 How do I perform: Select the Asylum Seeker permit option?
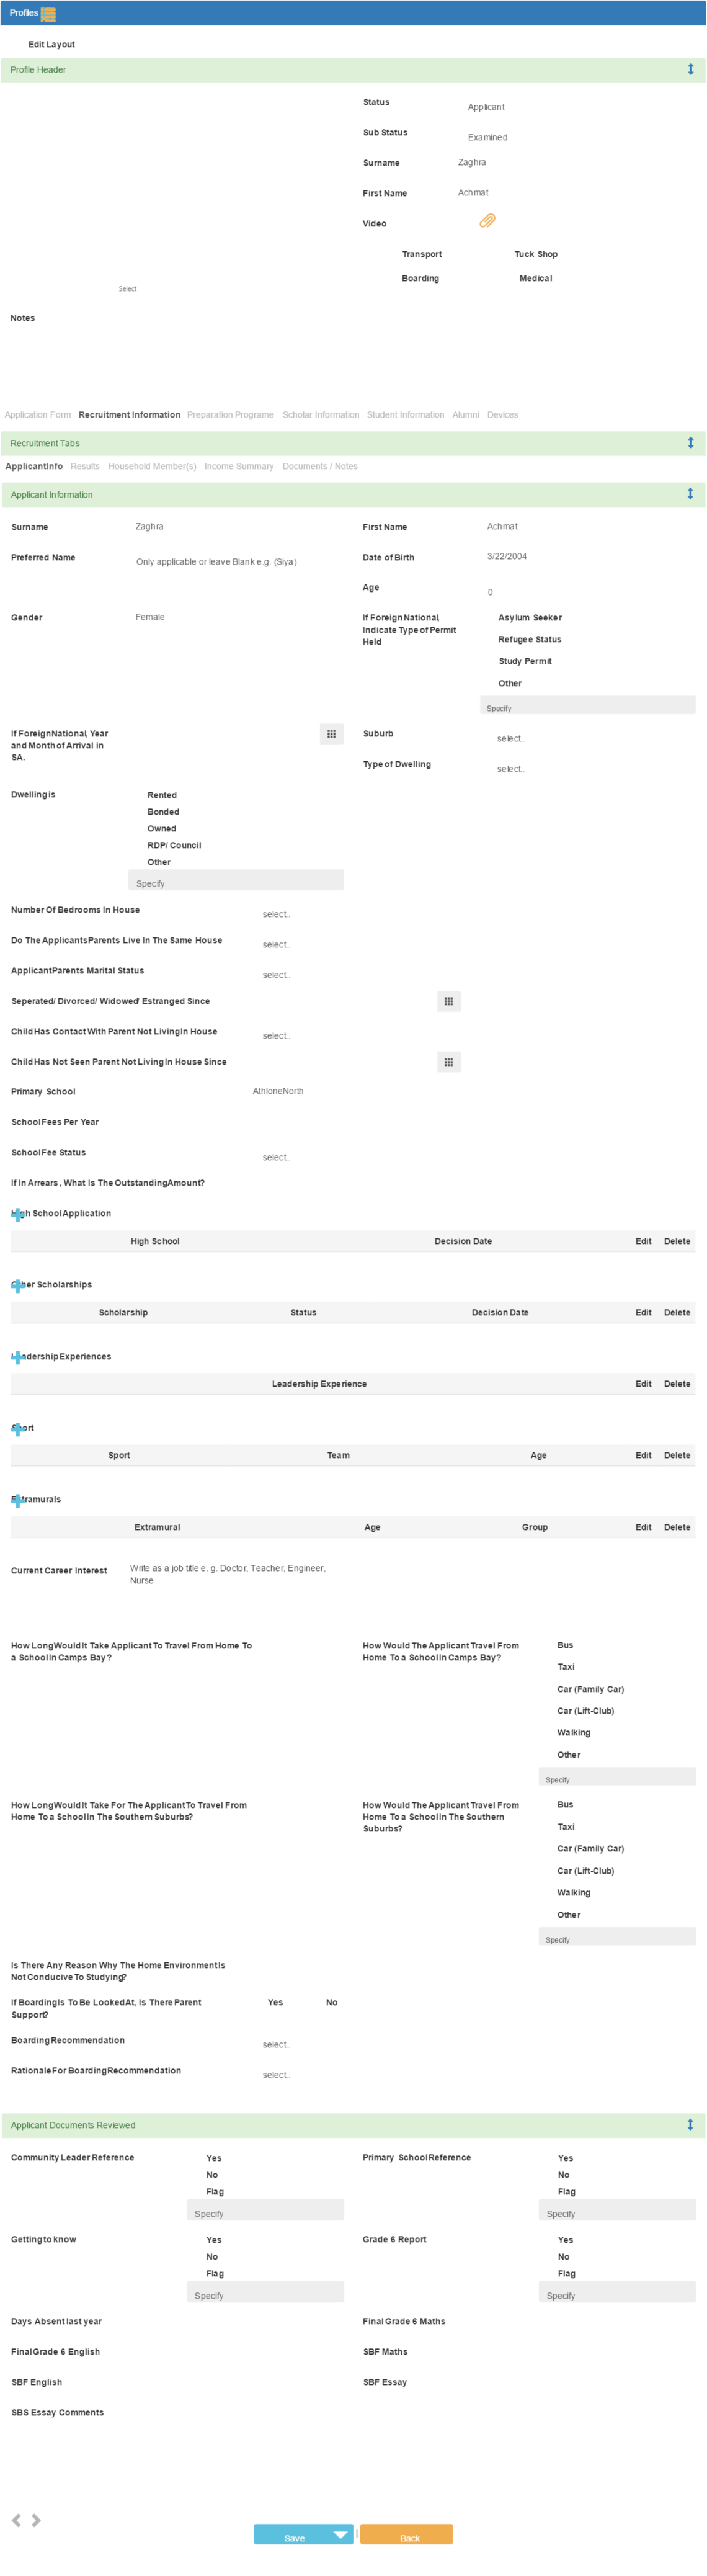click(x=530, y=618)
